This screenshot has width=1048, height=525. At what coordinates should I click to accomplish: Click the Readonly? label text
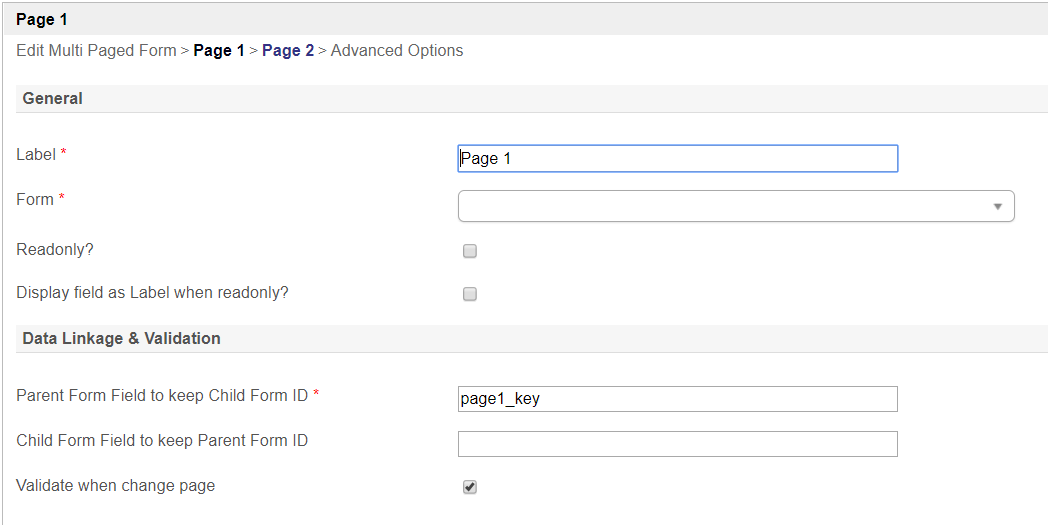coord(55,249)
